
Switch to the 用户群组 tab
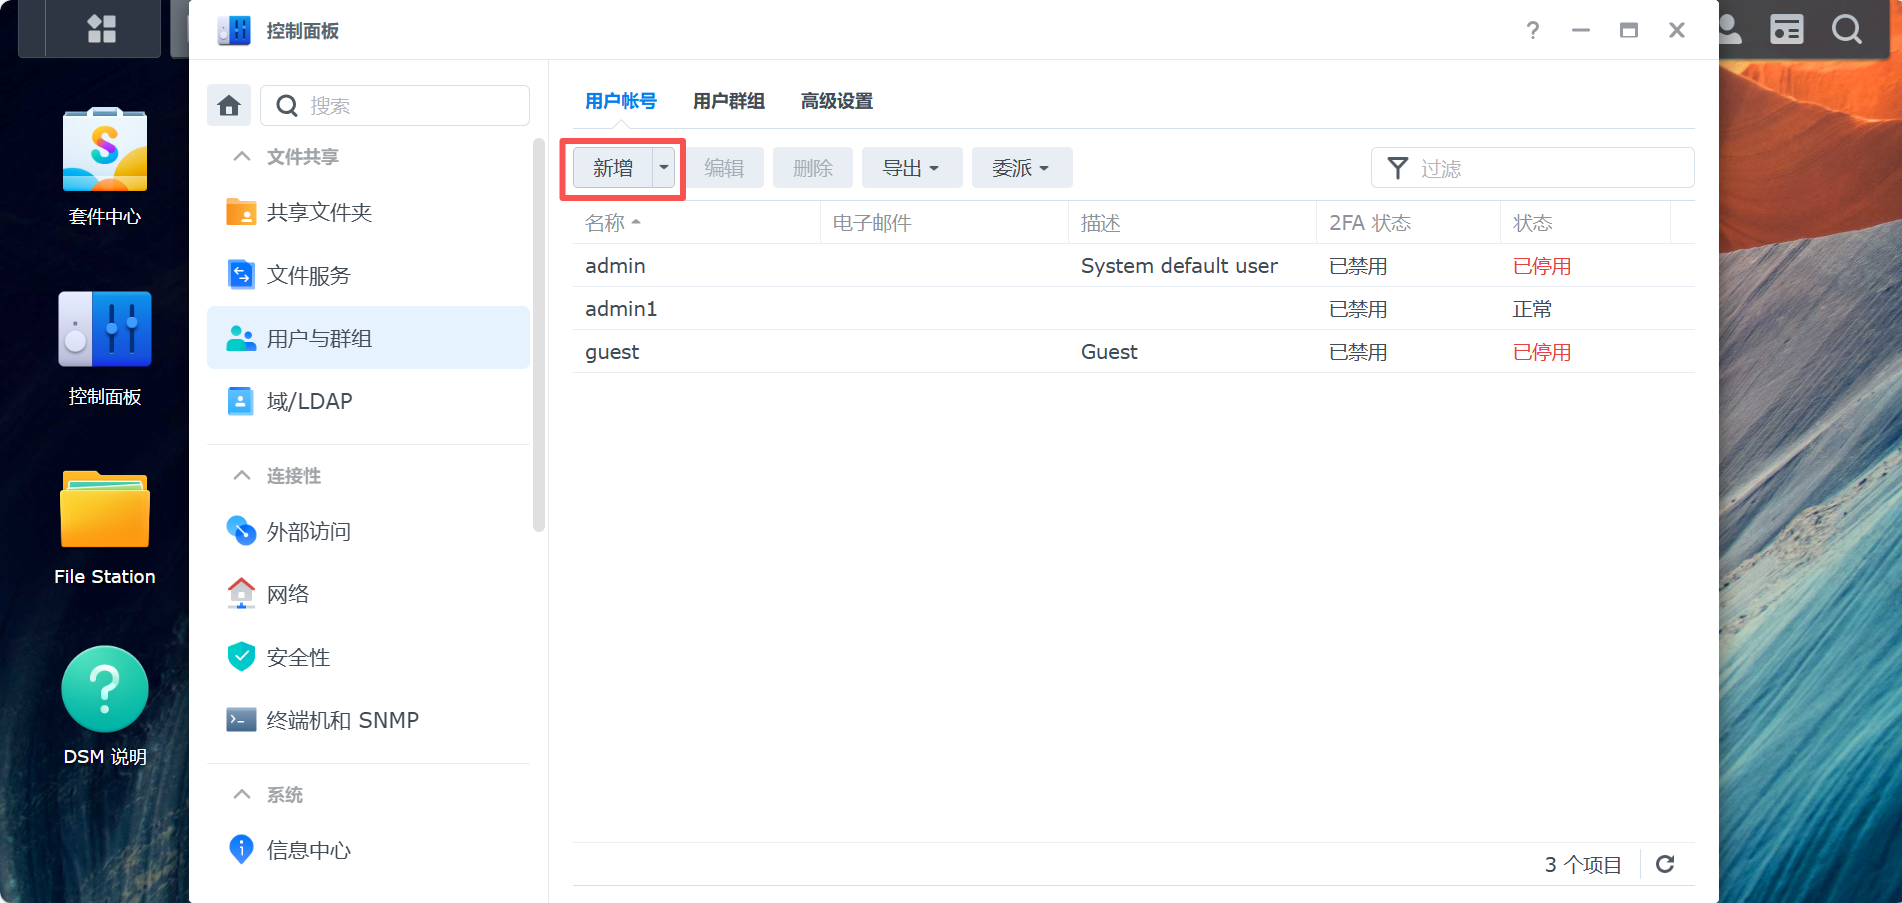[x=728, y=100]
